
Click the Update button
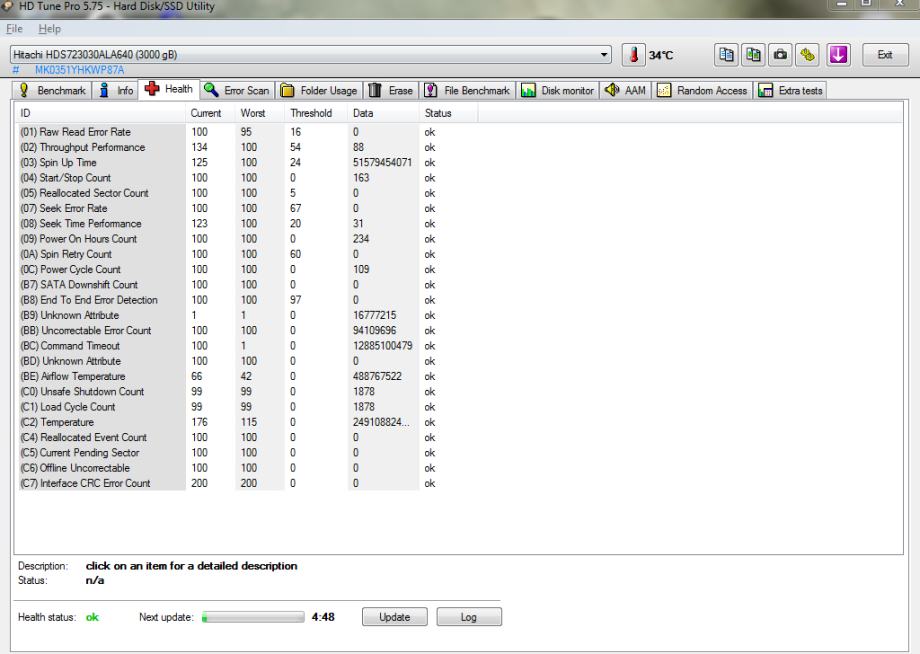coord(394,617)
